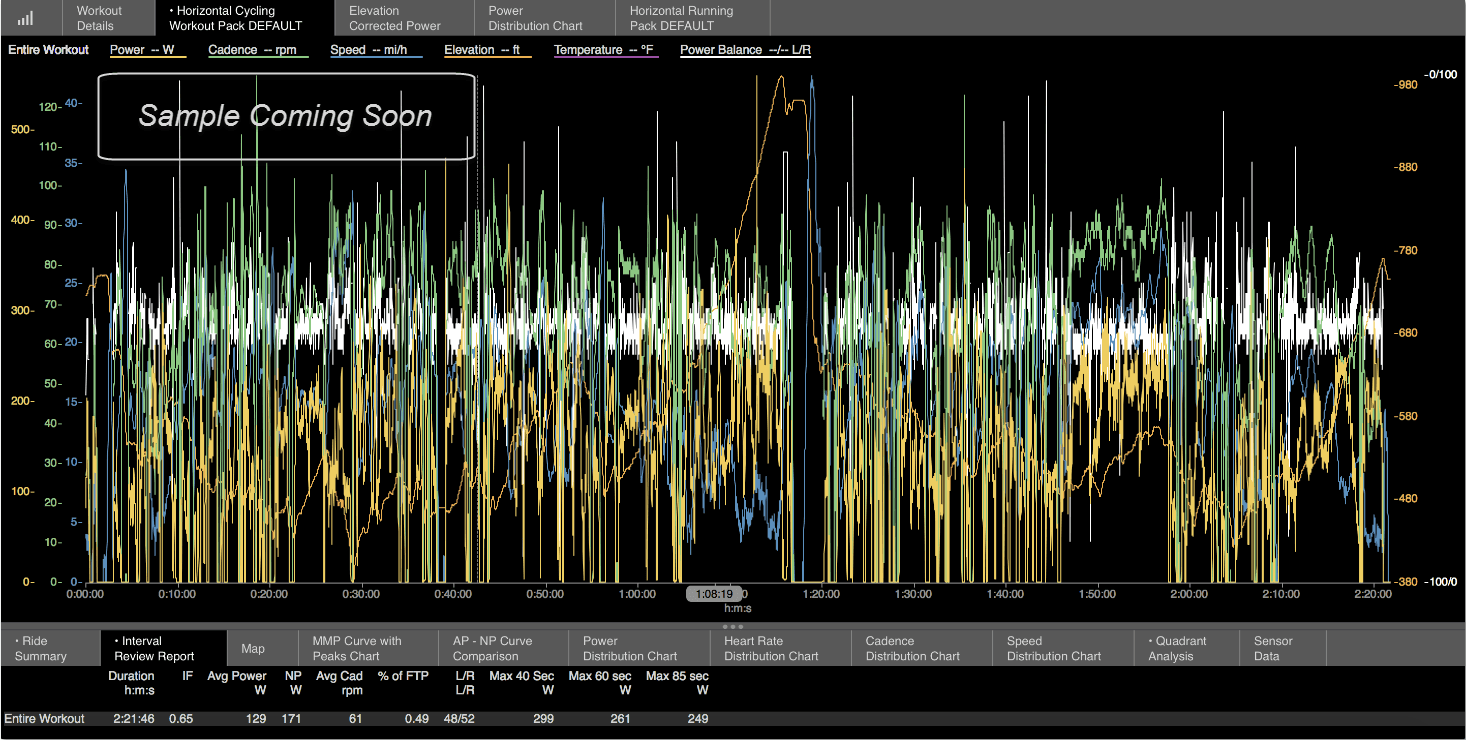Screen dimensions: 1466x740
Task: Click the 1:50:00 time axis label
Action: point(1097,594)
